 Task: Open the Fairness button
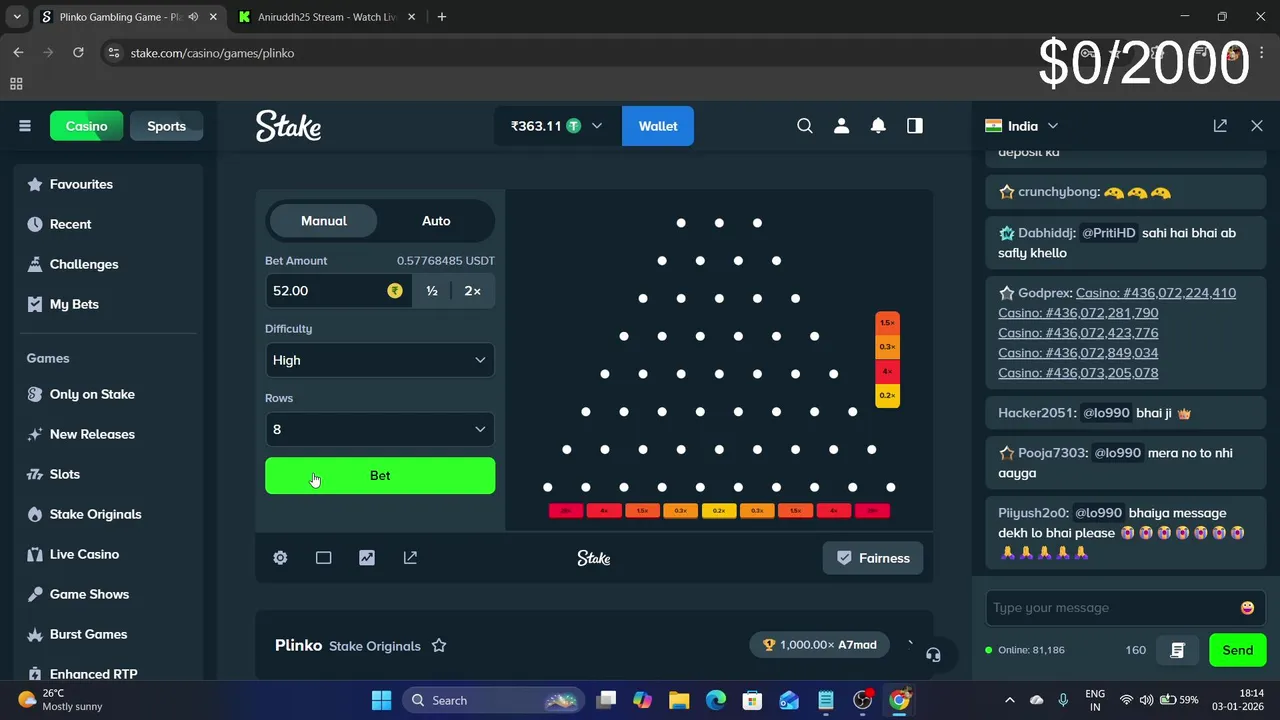click(873, 558)
